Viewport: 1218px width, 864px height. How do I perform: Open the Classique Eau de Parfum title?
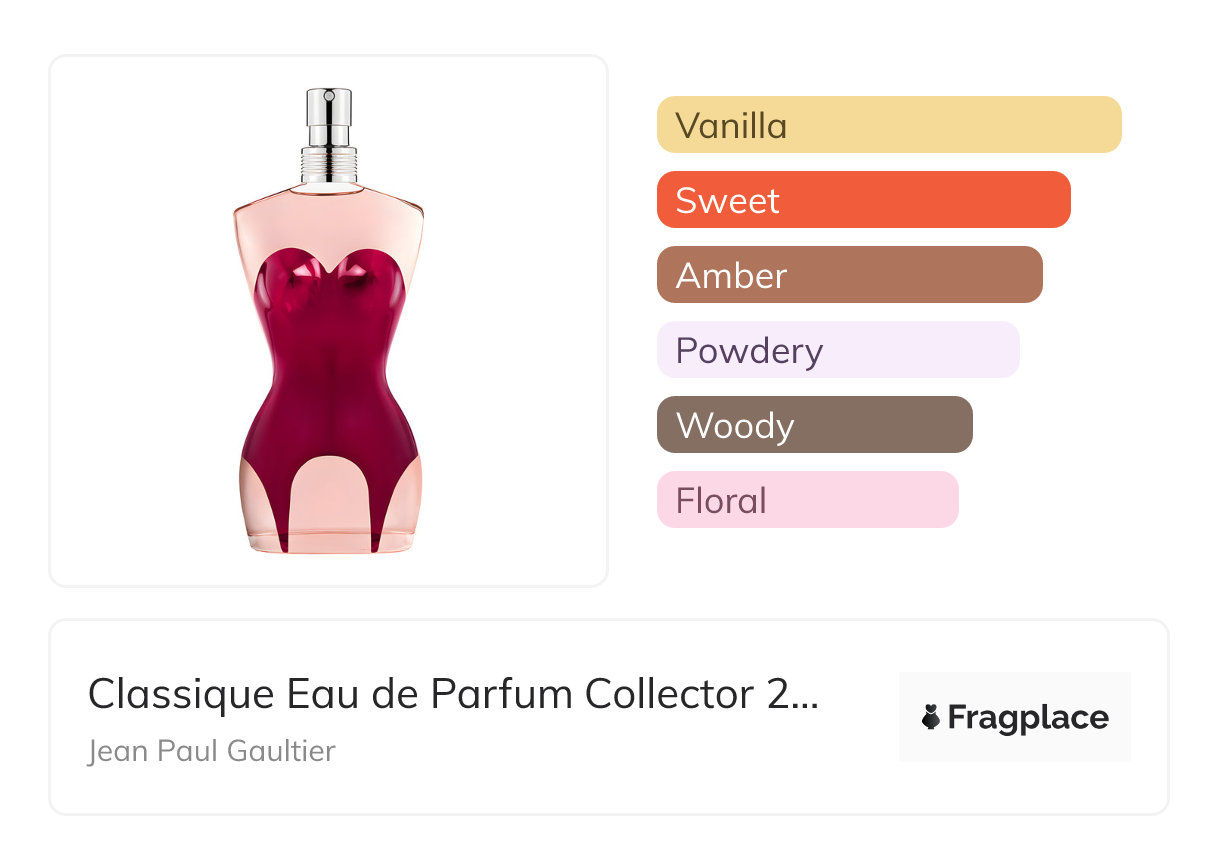[453, 693]
